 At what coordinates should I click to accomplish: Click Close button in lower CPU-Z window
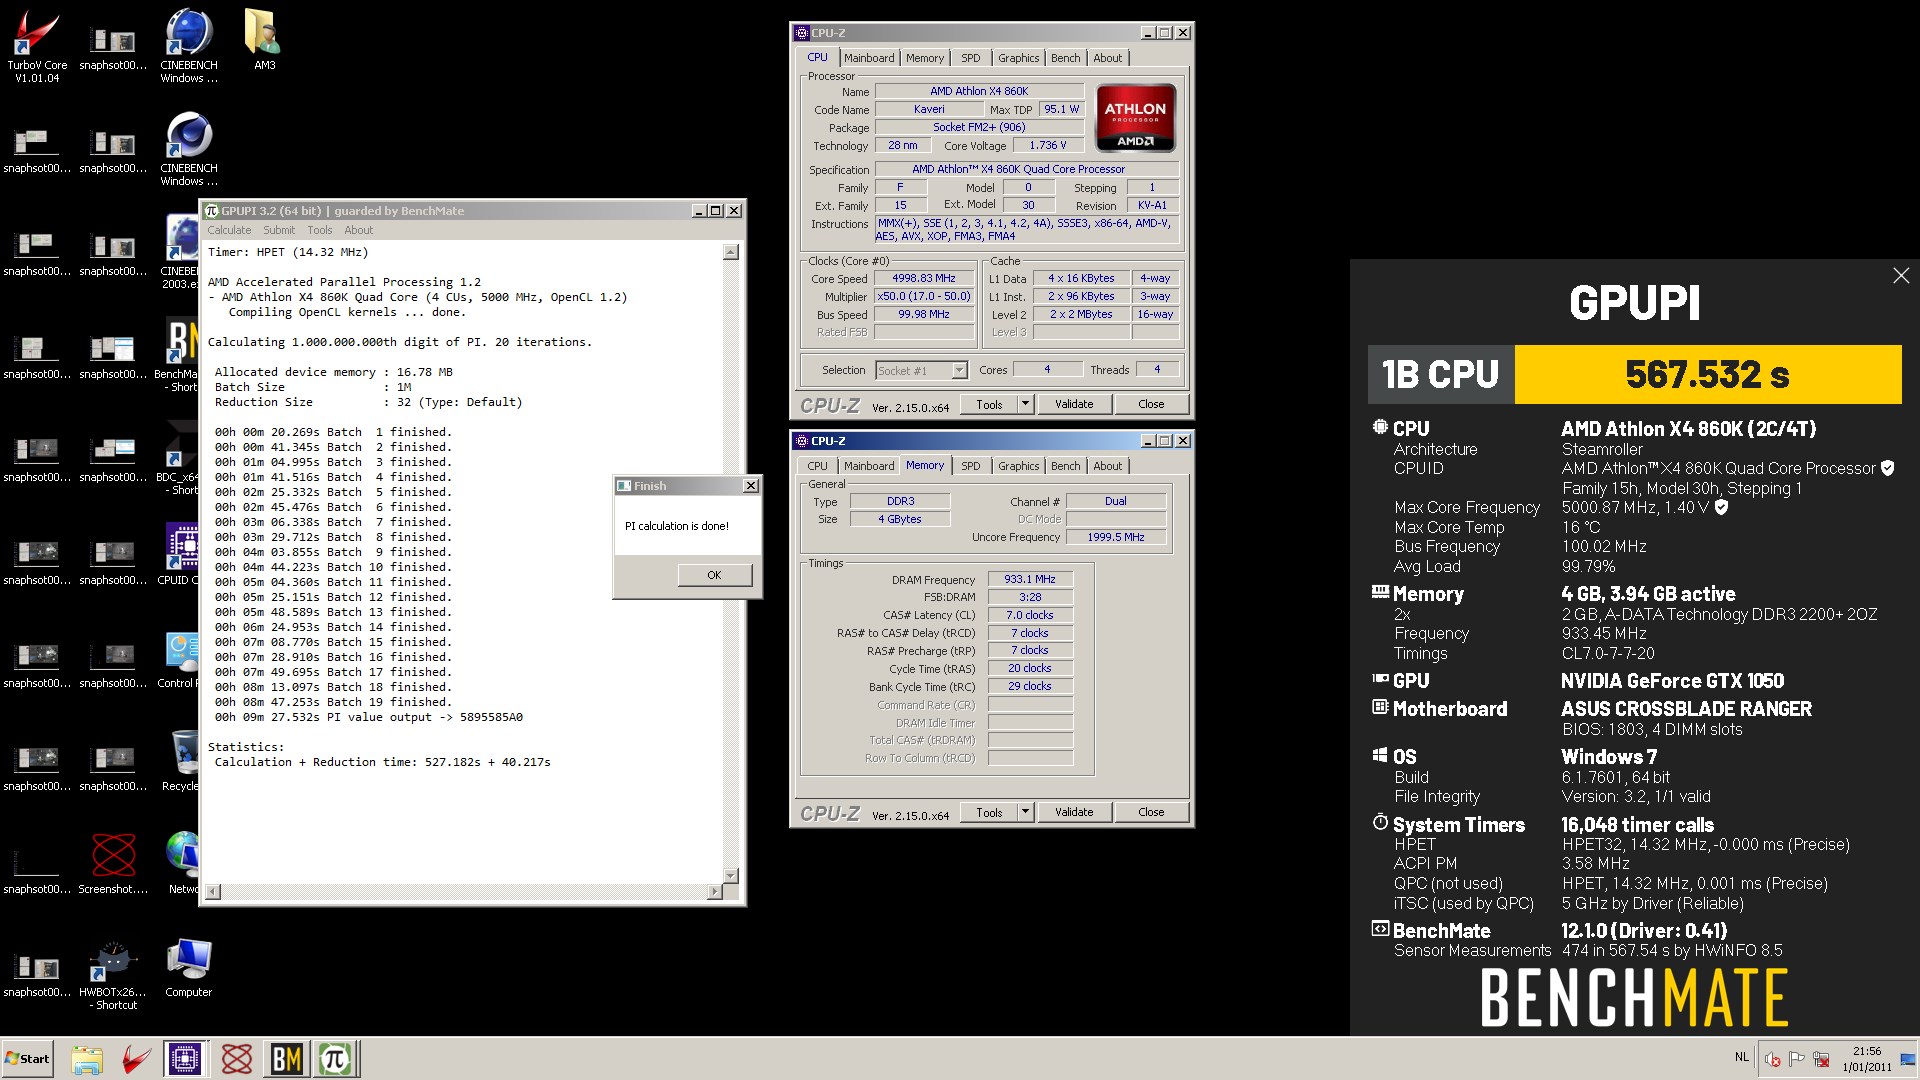(x=1151, y=812)
